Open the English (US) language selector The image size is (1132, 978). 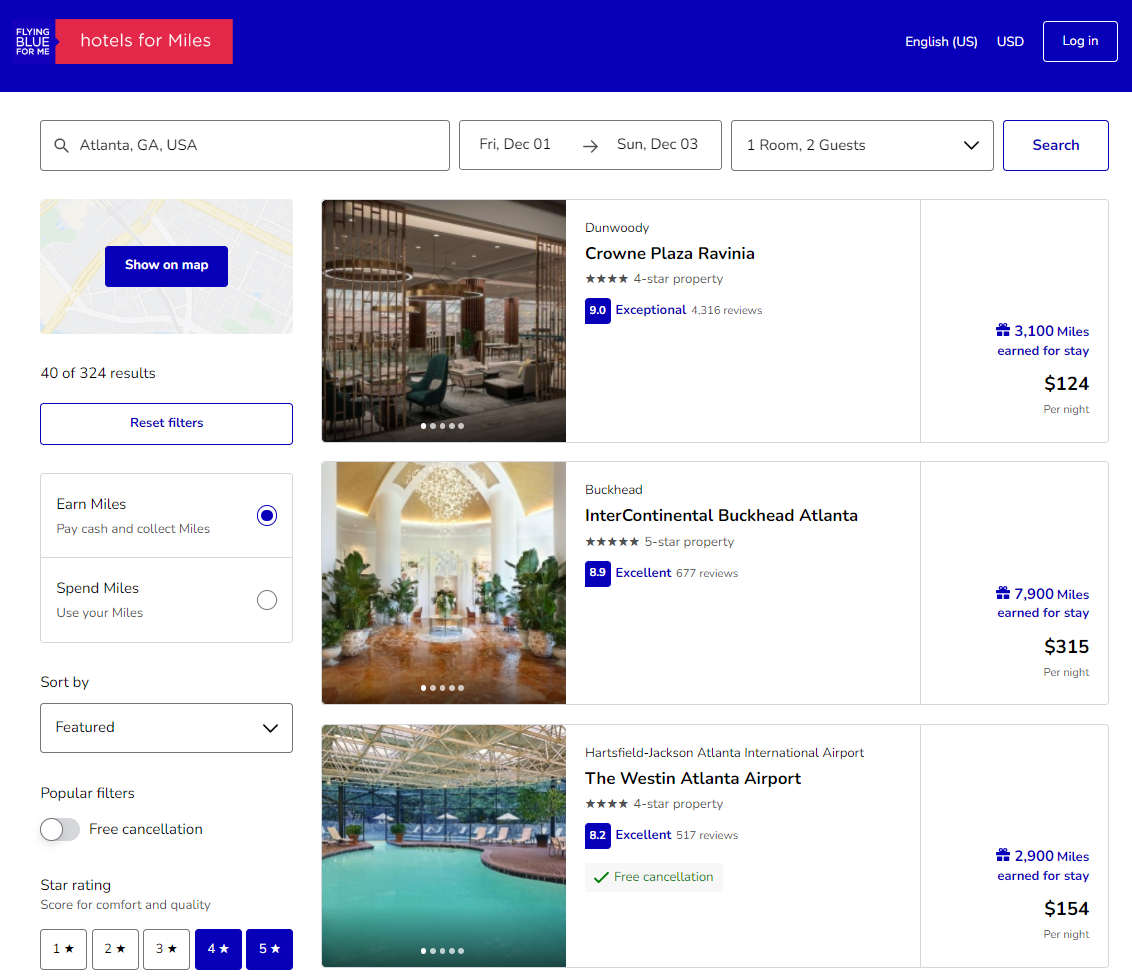tap(941, 41)
